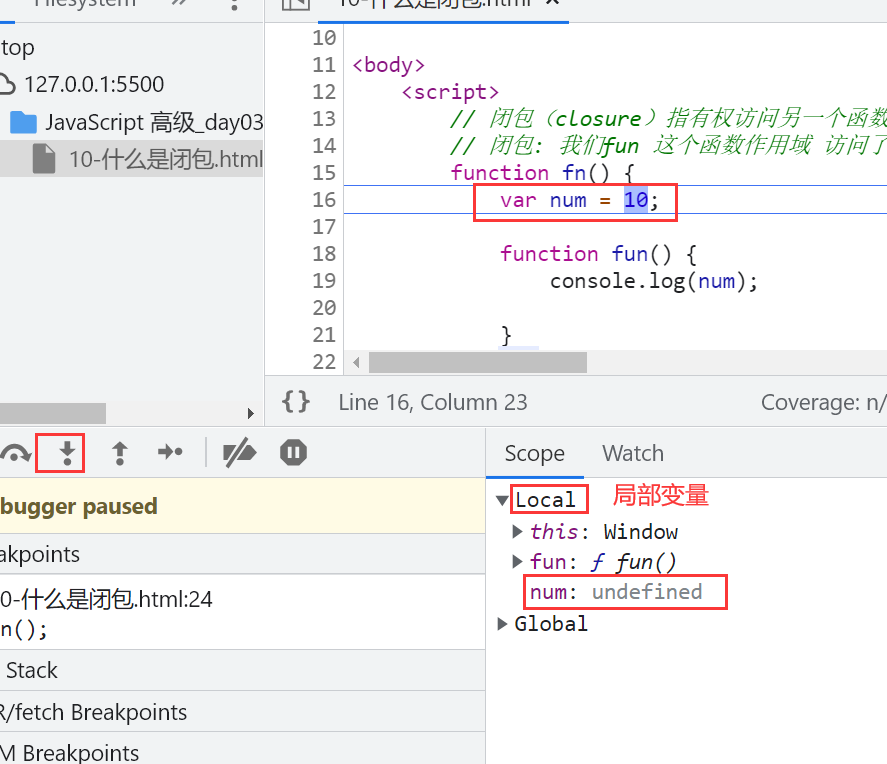The width and height of the screenshot is (887, 764).
Task: Click the pretty print curly braces icon
Action: (295, 402)
